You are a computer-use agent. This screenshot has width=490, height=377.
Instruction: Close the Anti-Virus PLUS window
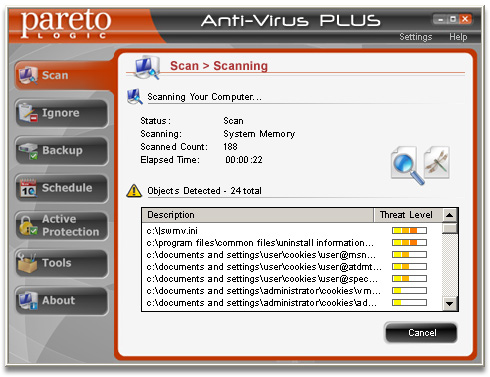coord(465,19)
